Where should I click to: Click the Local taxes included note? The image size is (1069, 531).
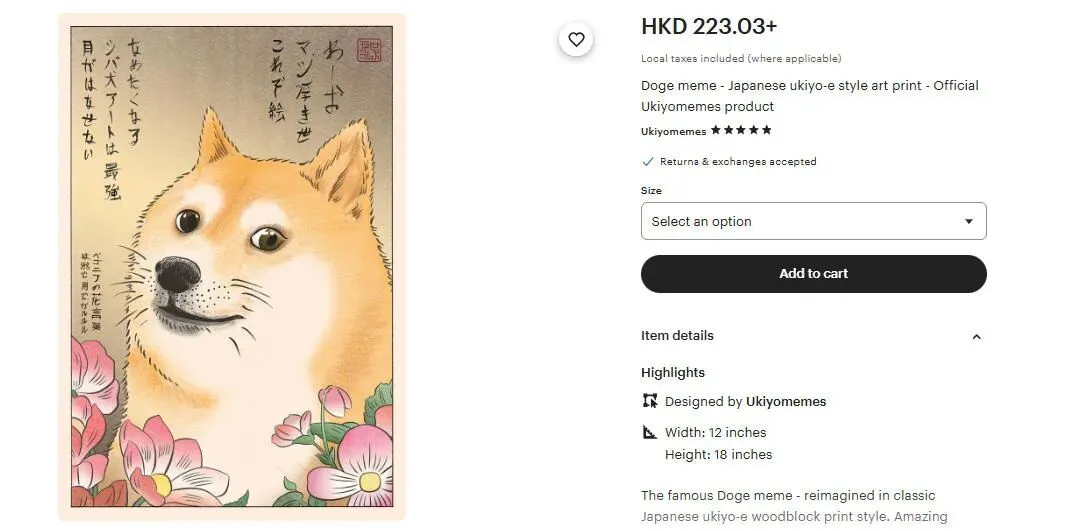741,59
